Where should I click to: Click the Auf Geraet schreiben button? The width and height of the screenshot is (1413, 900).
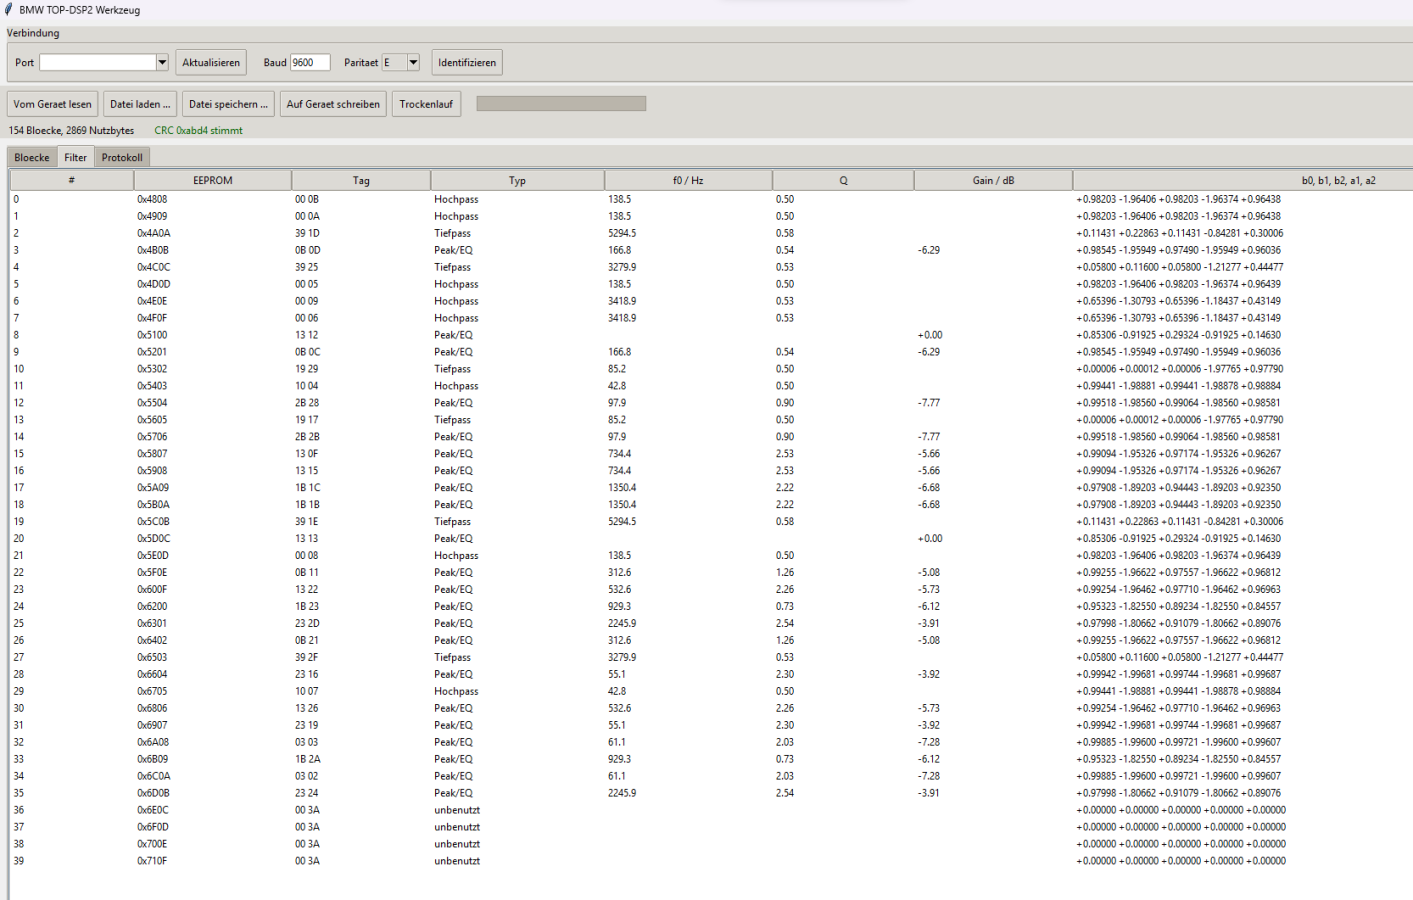[x=333, y=104]
